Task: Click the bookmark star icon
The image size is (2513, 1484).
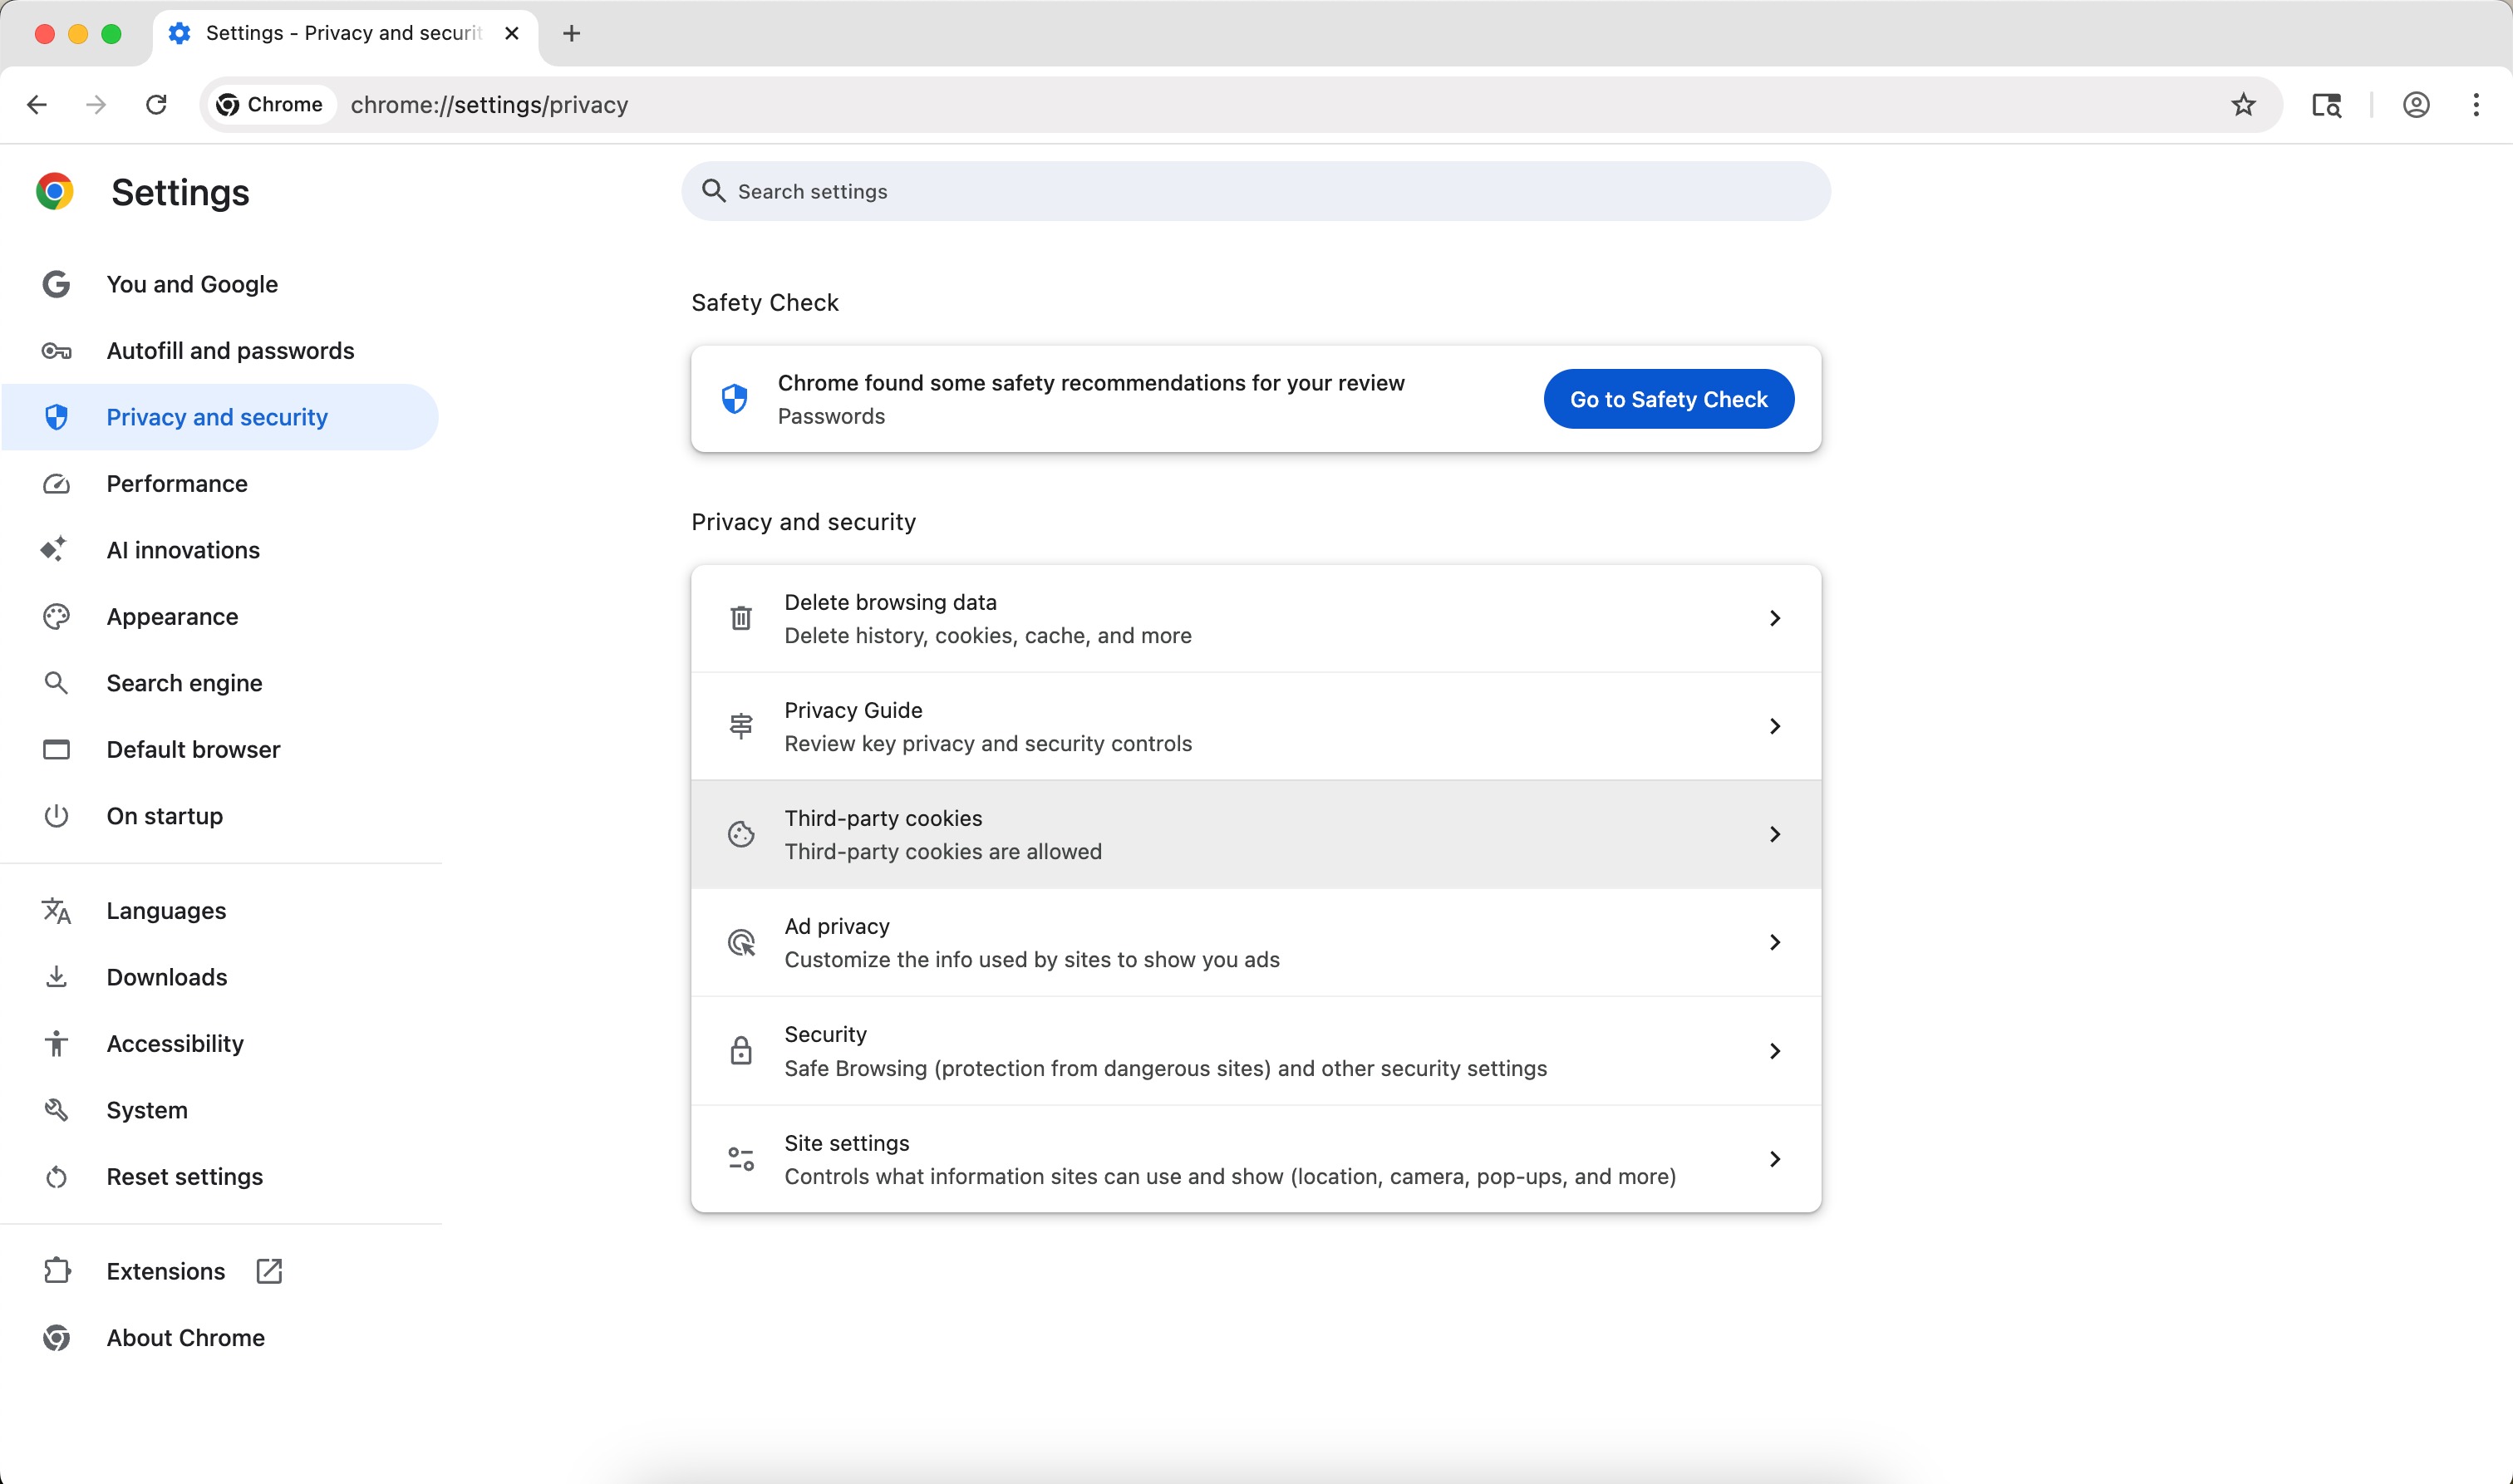Action: [x=2243, y=105]
